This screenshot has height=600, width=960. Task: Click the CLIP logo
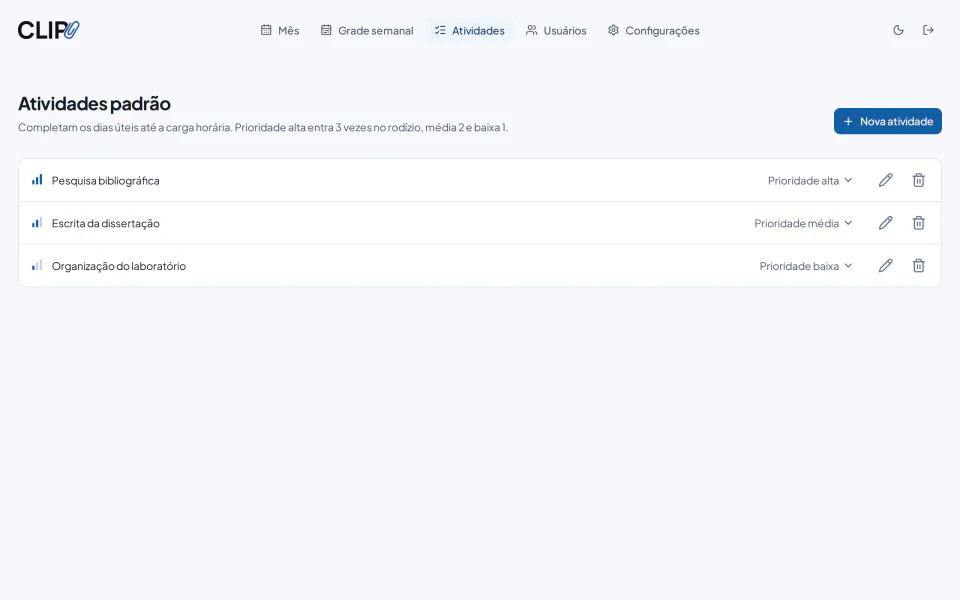click(x=48, y=30)
